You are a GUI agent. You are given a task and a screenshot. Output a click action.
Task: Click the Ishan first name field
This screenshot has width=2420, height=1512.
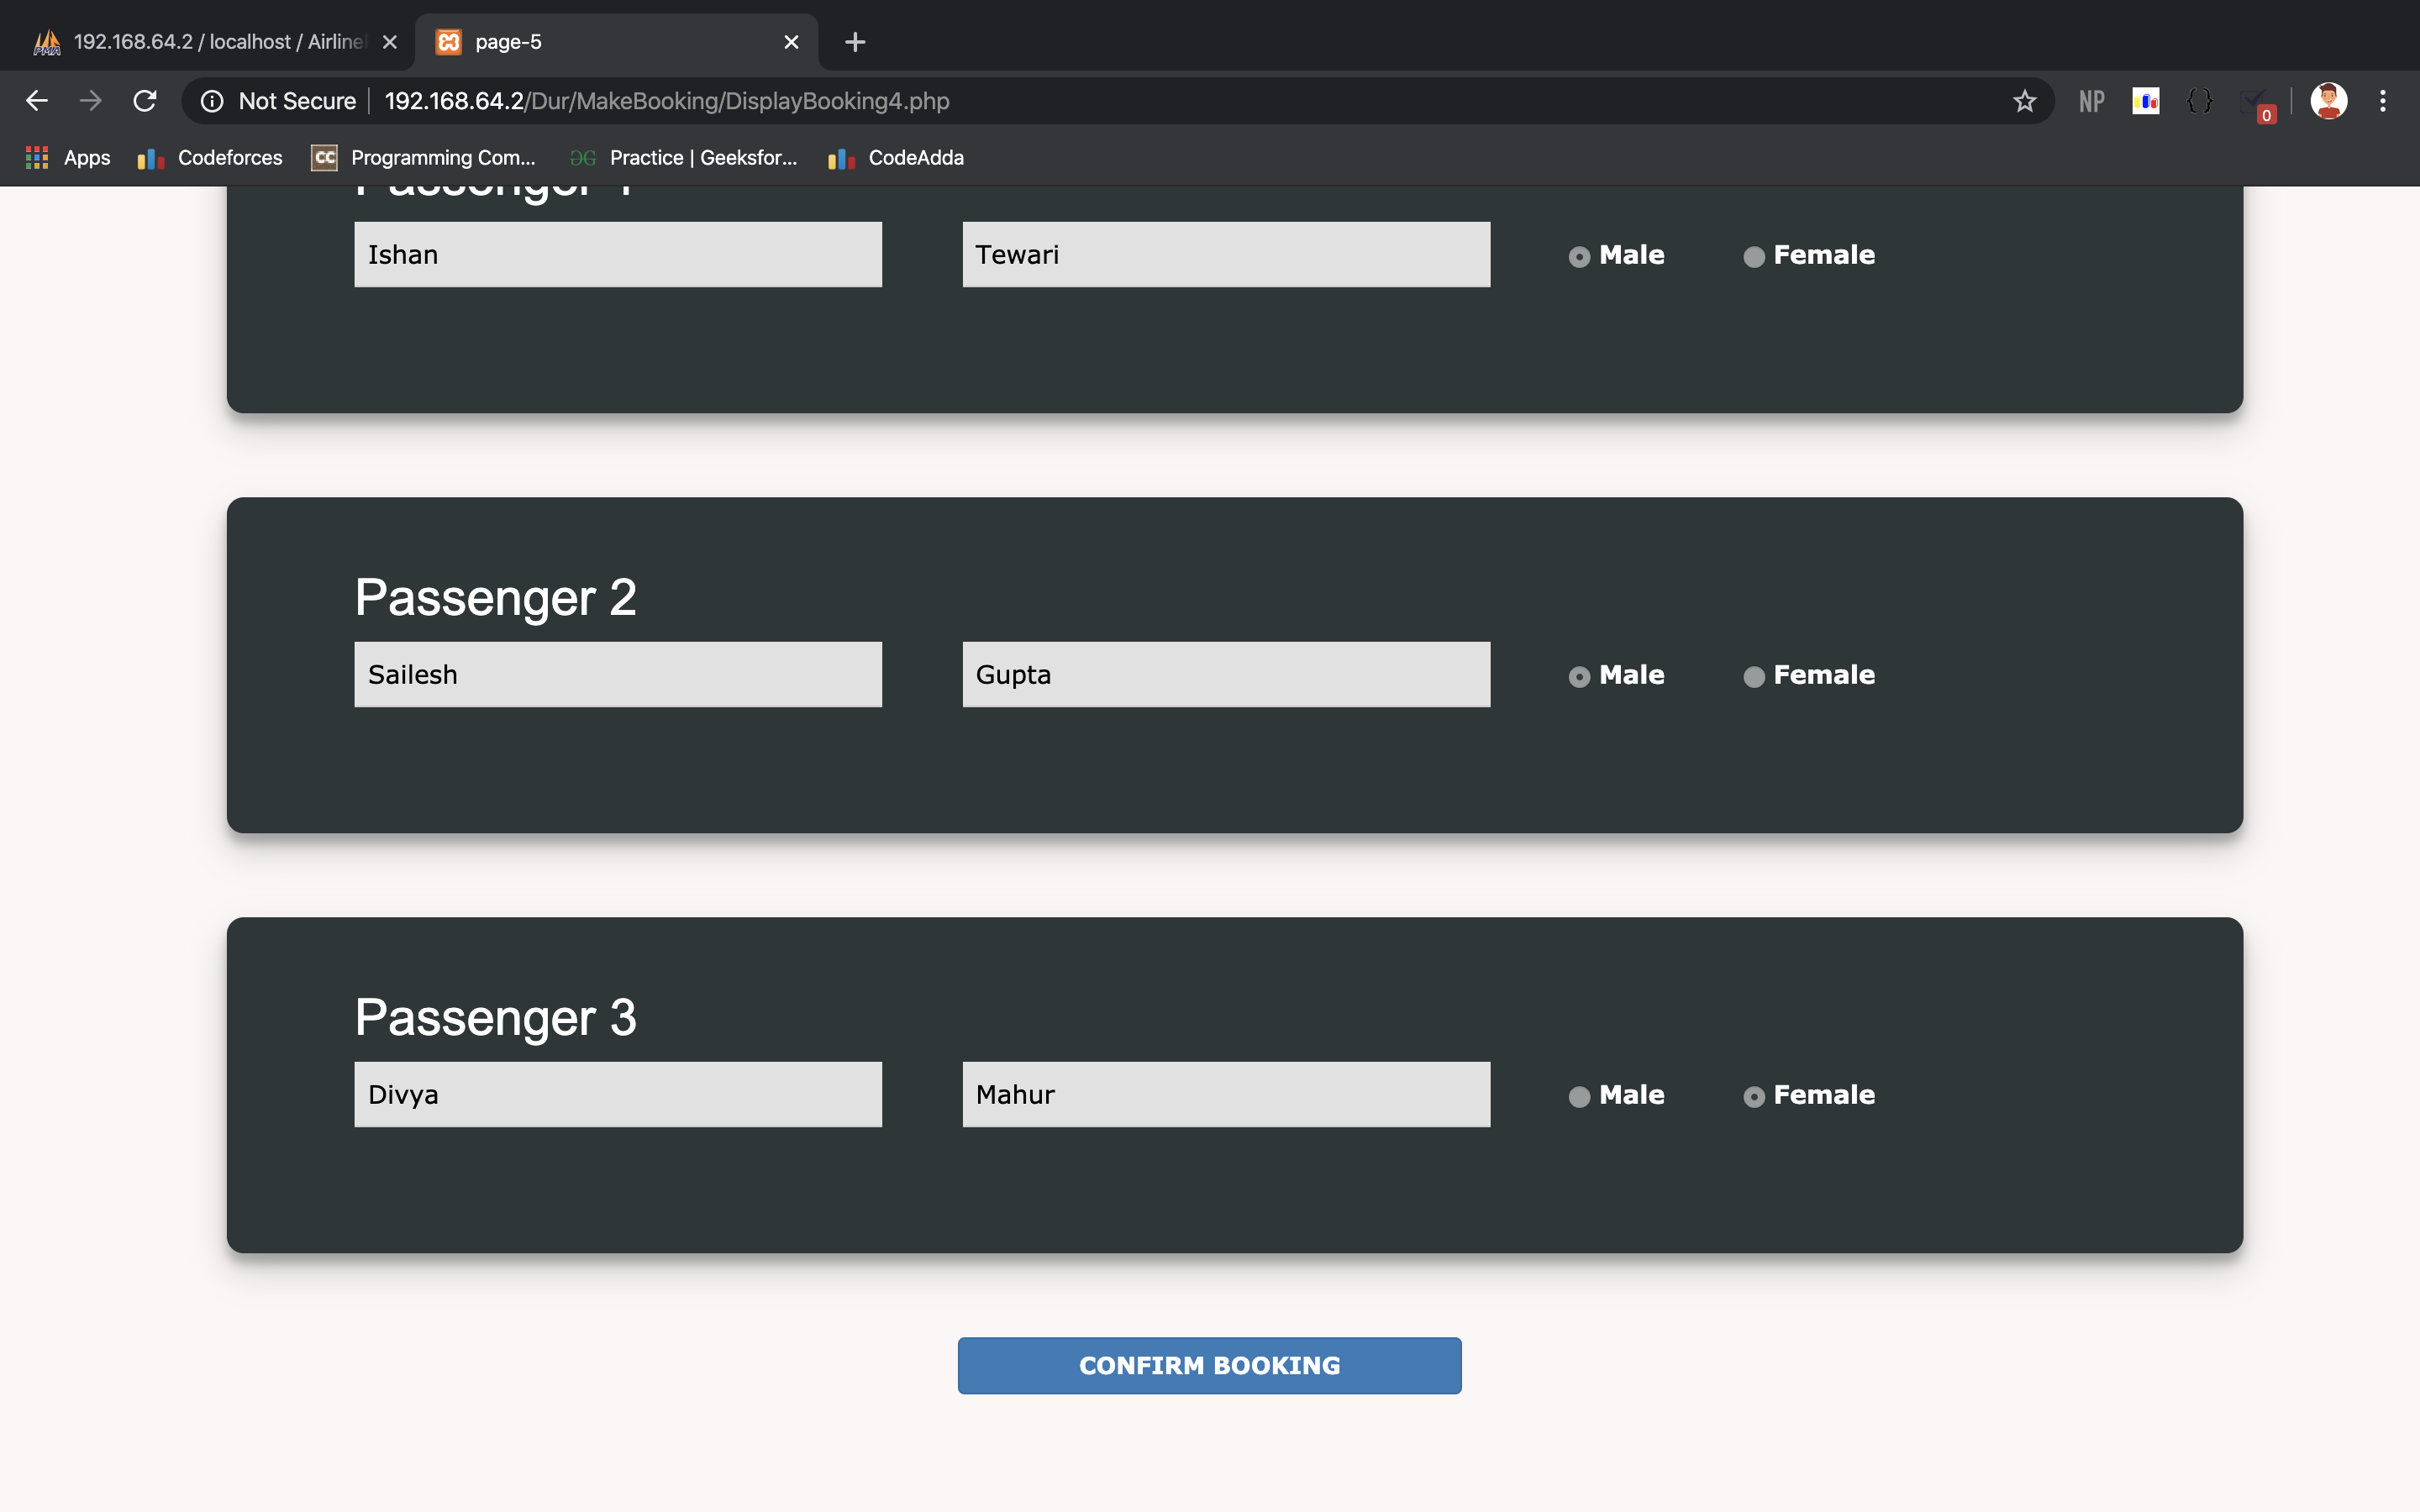pyautogui.click(x=618, y=254)
